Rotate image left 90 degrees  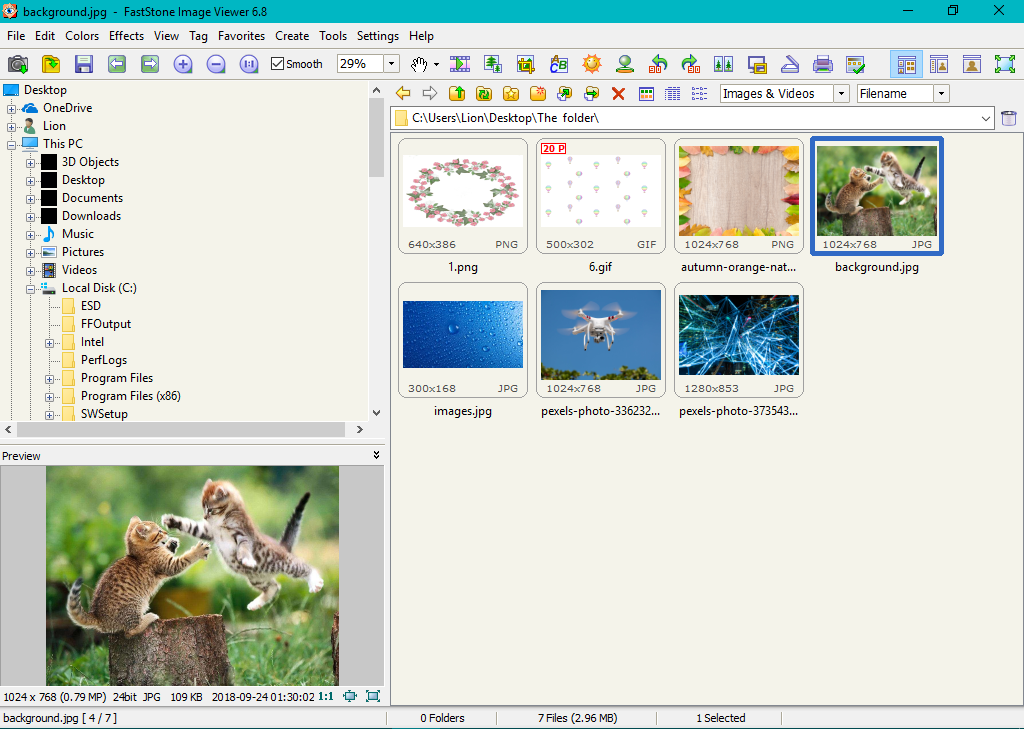pos(658,64)
